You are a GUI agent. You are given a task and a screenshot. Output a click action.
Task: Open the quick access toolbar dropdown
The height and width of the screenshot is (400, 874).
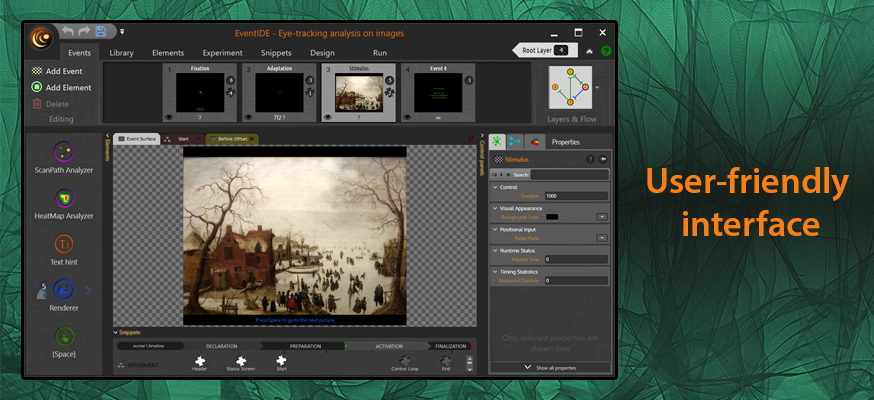pos(122,32)
